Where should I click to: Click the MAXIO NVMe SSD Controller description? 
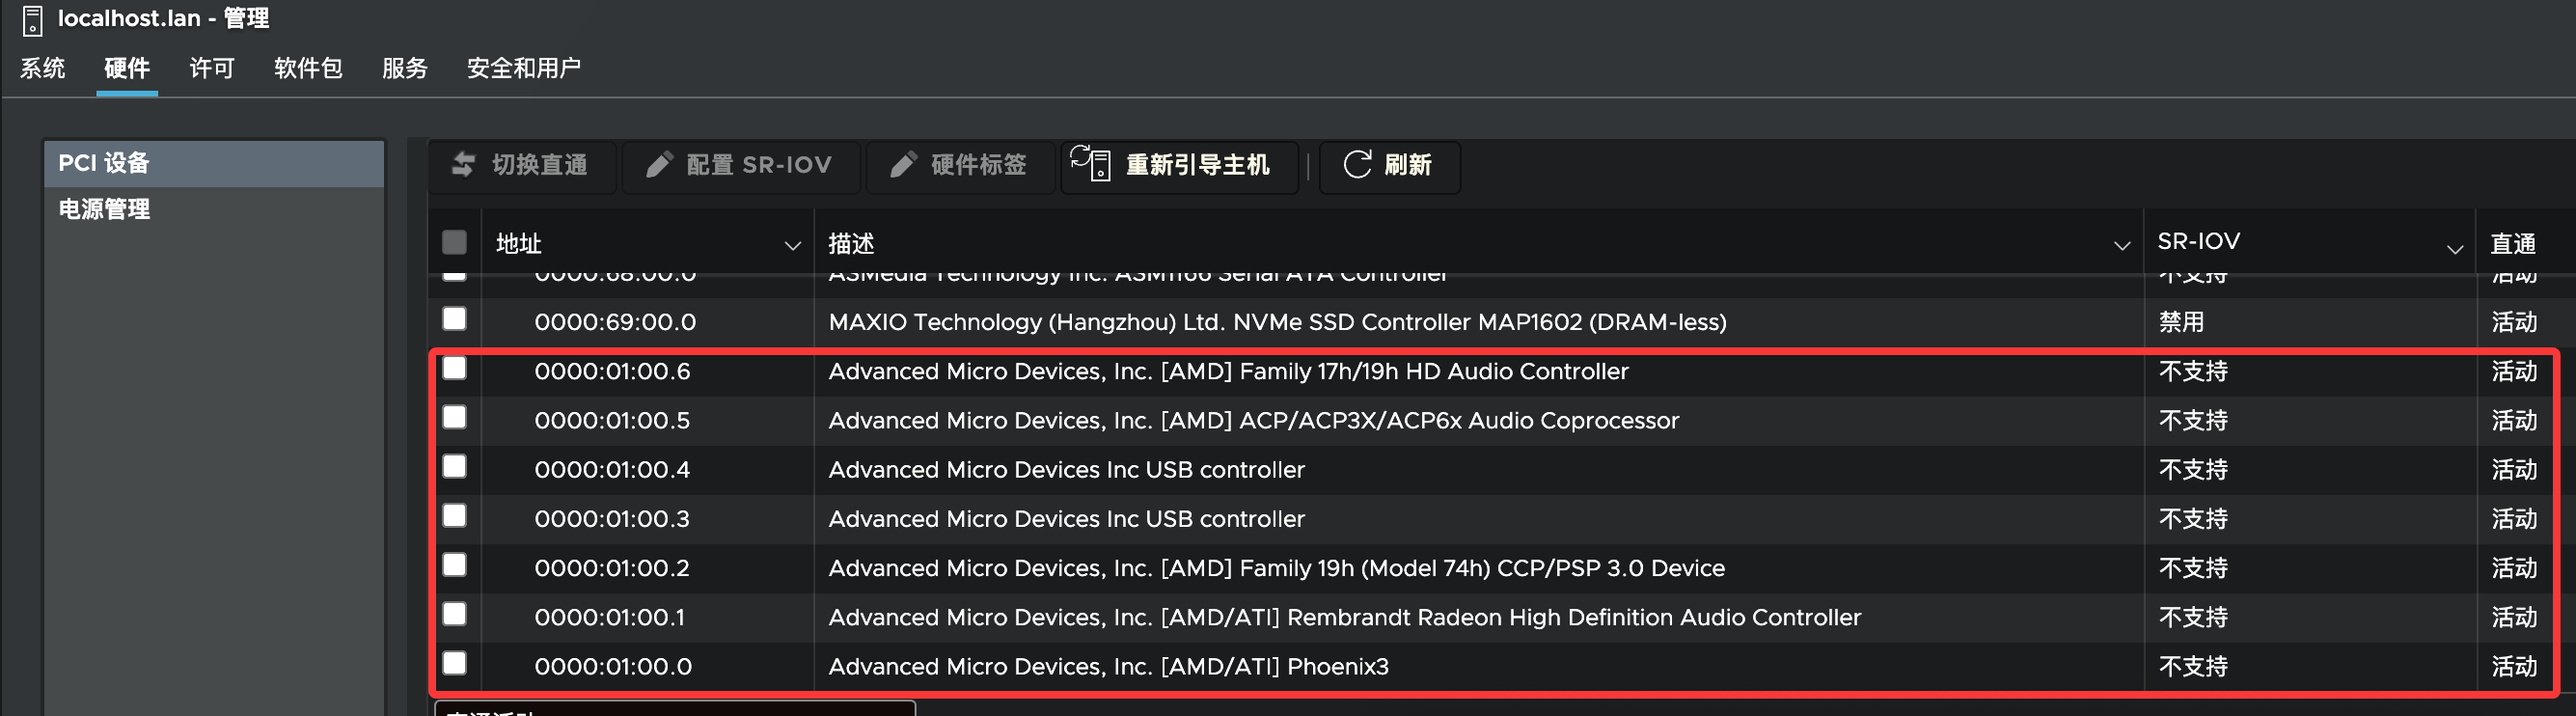coord(1277,322)
